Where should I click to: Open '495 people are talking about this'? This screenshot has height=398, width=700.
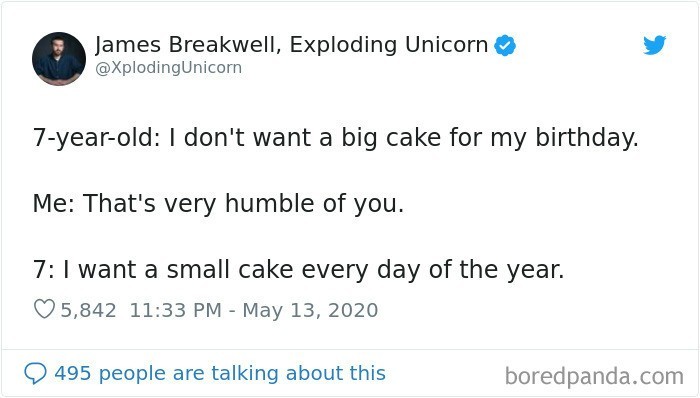(x=220, y=373)
